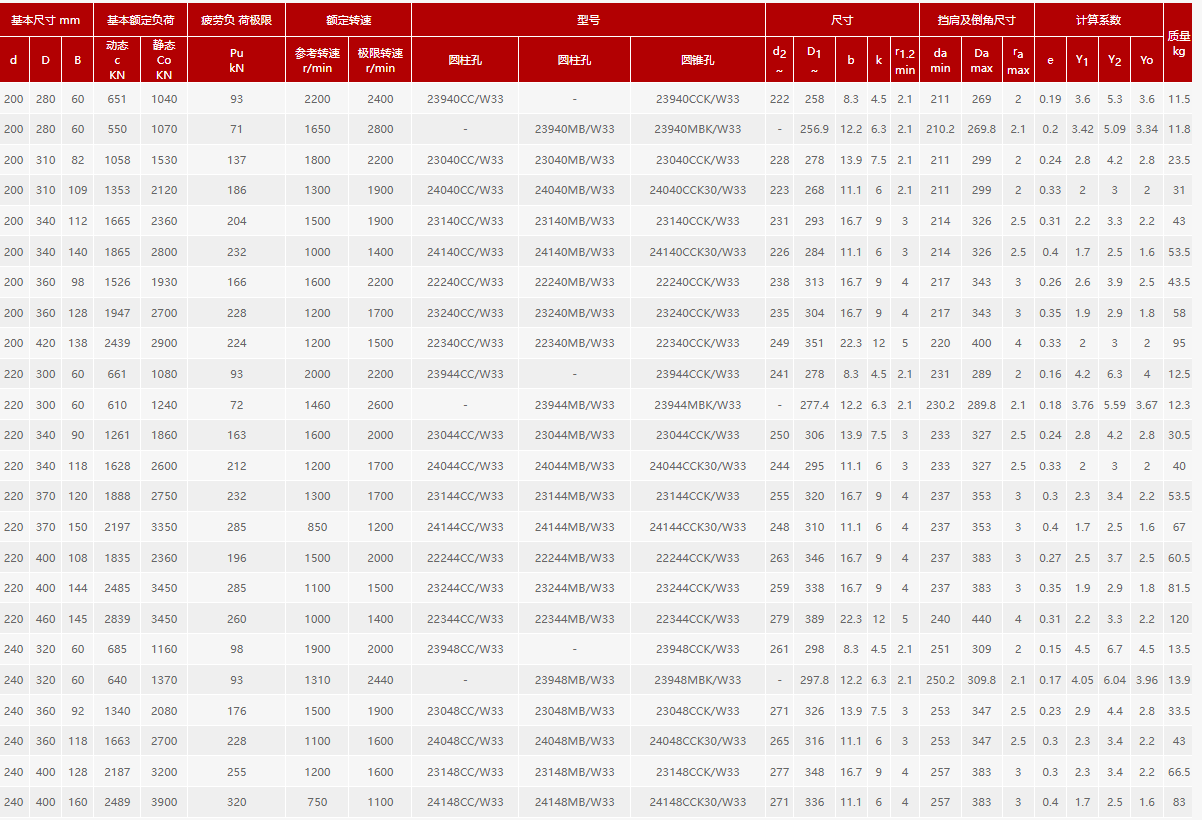Open the 23940MBK/W33 bearing entry
This screenshot has width=1202, height=820.
[x=698, y=129]
